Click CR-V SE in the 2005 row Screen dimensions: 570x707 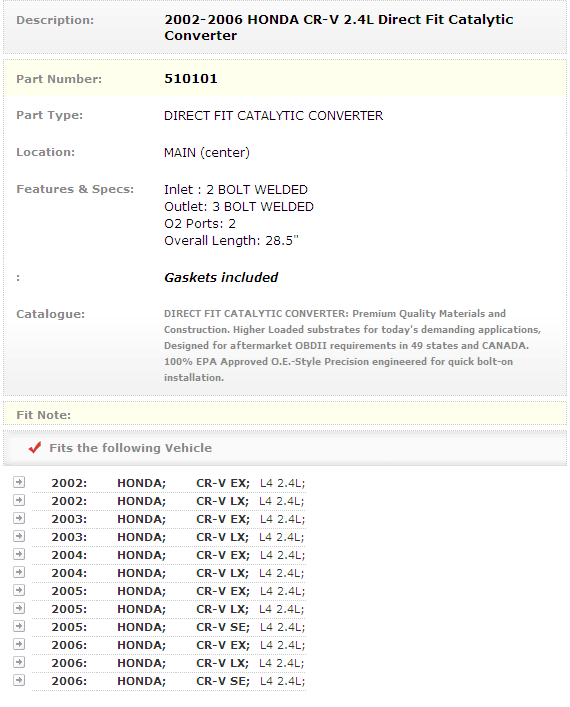223,627
